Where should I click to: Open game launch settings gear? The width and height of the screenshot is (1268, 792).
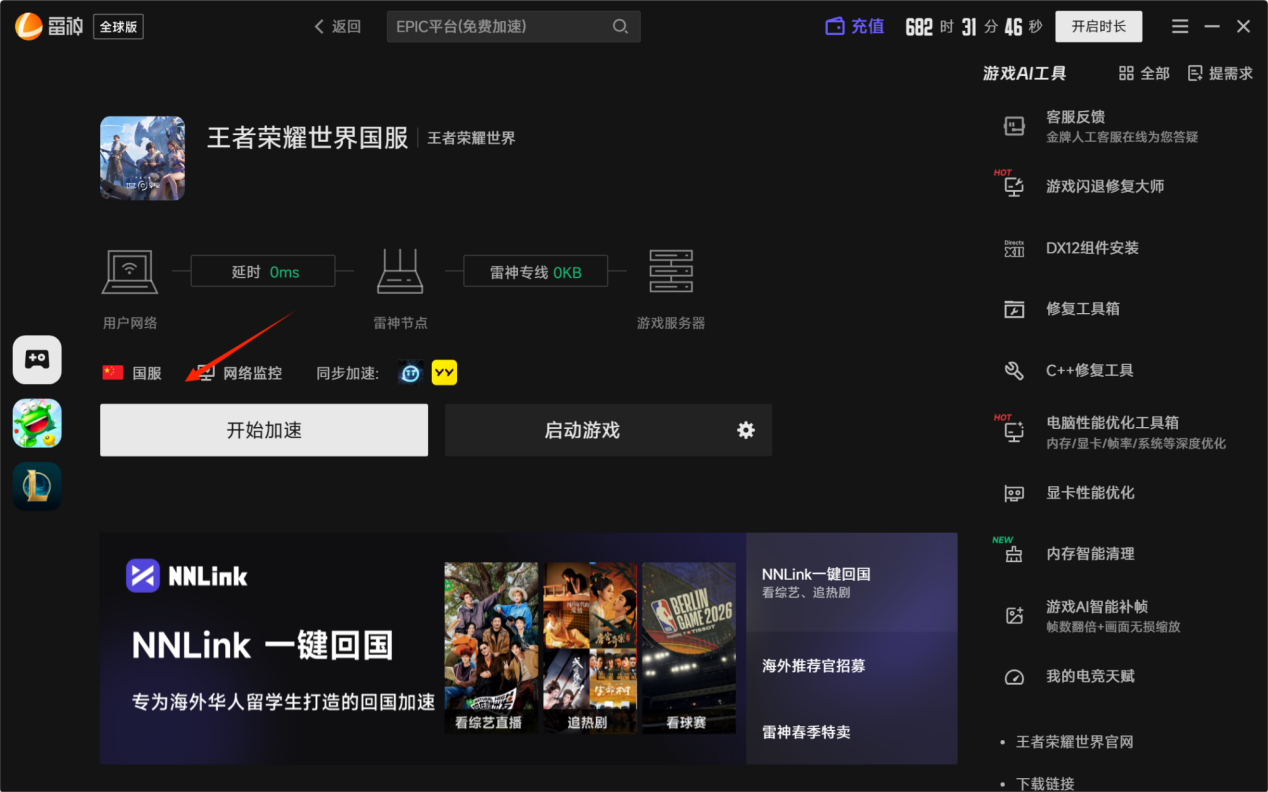(746, 430)
